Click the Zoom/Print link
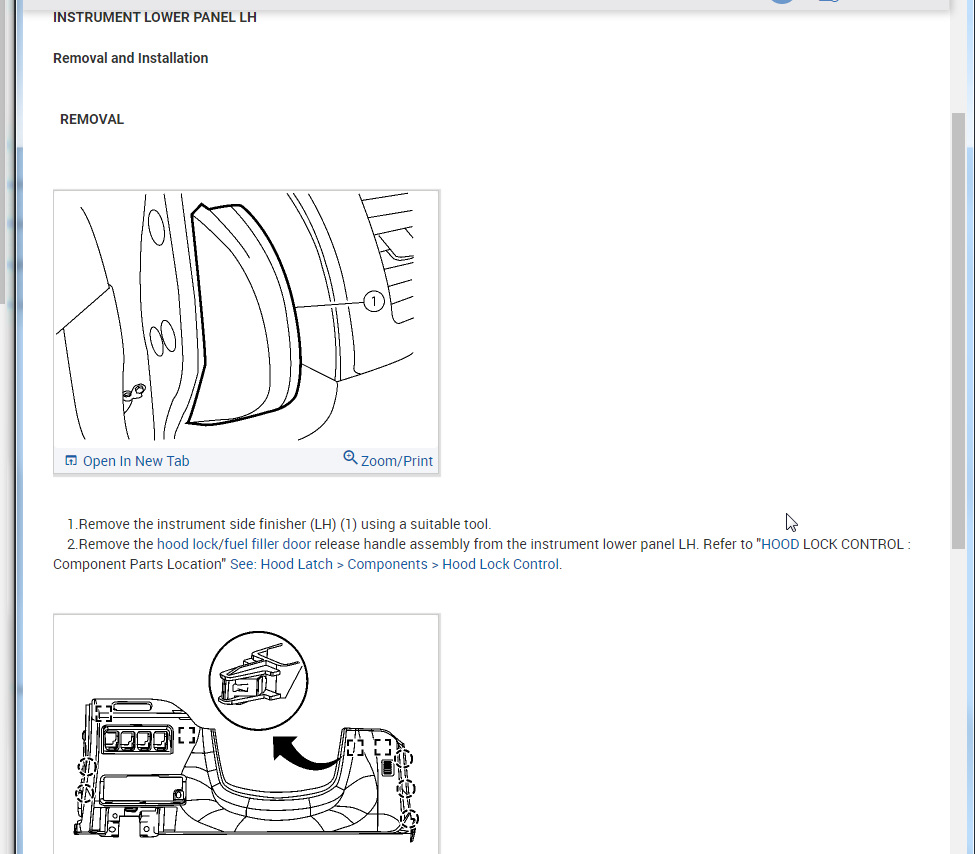 click(x=397, y=461)
